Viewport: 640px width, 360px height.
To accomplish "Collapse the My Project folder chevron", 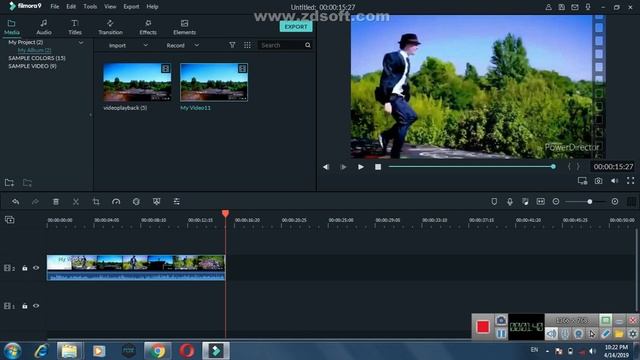I will [x=81, y=42].
